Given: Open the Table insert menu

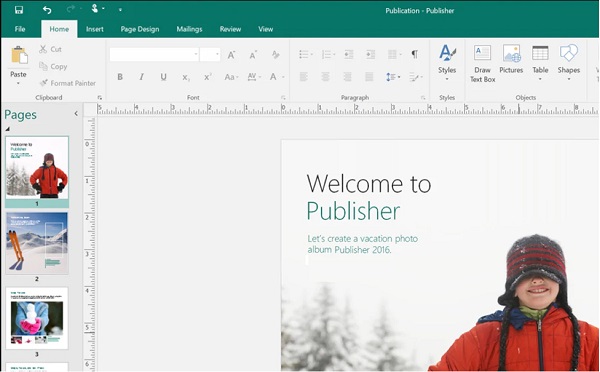Looking at the screenshot, I should [x=540, y=63].
